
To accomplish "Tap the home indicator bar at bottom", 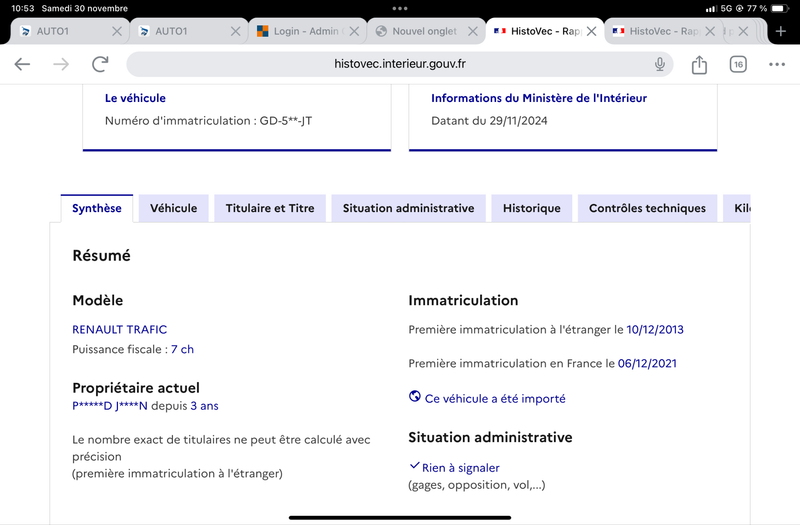I will pyautogui.click(x=400, y=517).
